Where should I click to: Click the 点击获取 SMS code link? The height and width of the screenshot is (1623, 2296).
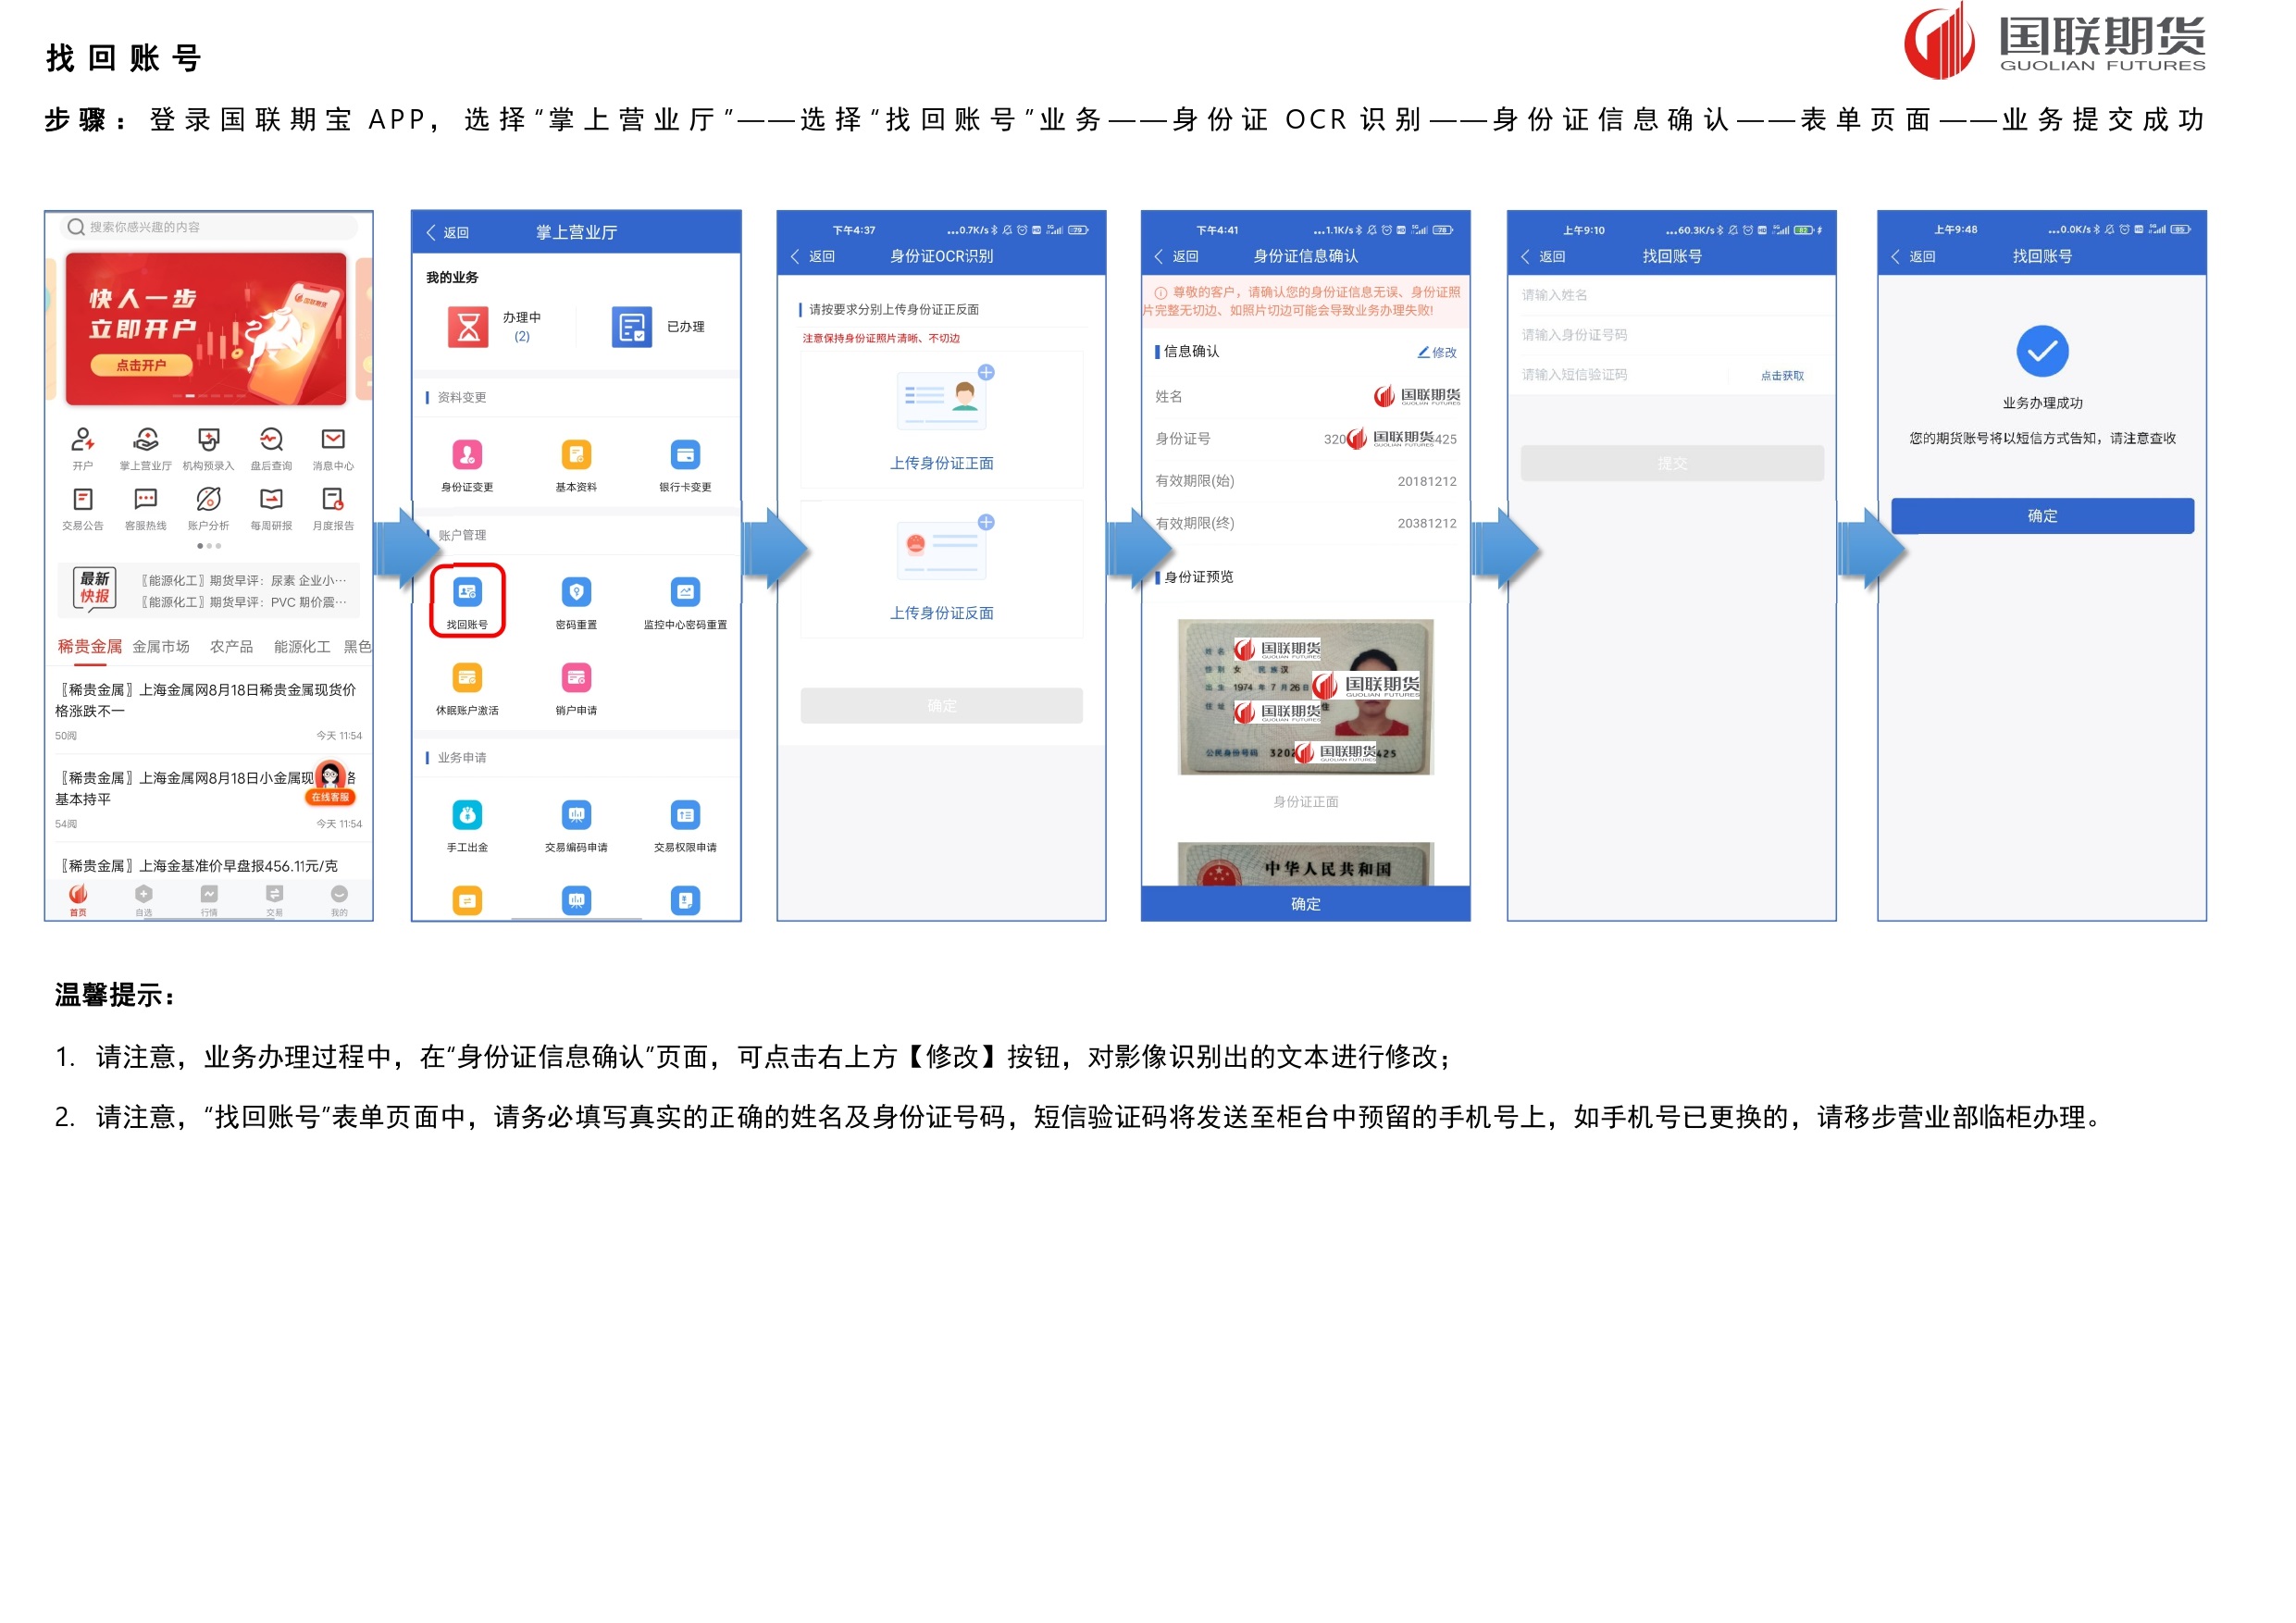[x=1782, y=376]
